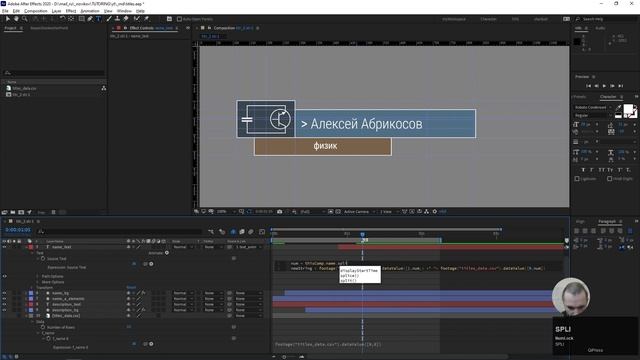This screenshot has width=640, height=360.
Task: Click the Composition Mini-Flowchart icon in timeline
Action: click(211, 232)
